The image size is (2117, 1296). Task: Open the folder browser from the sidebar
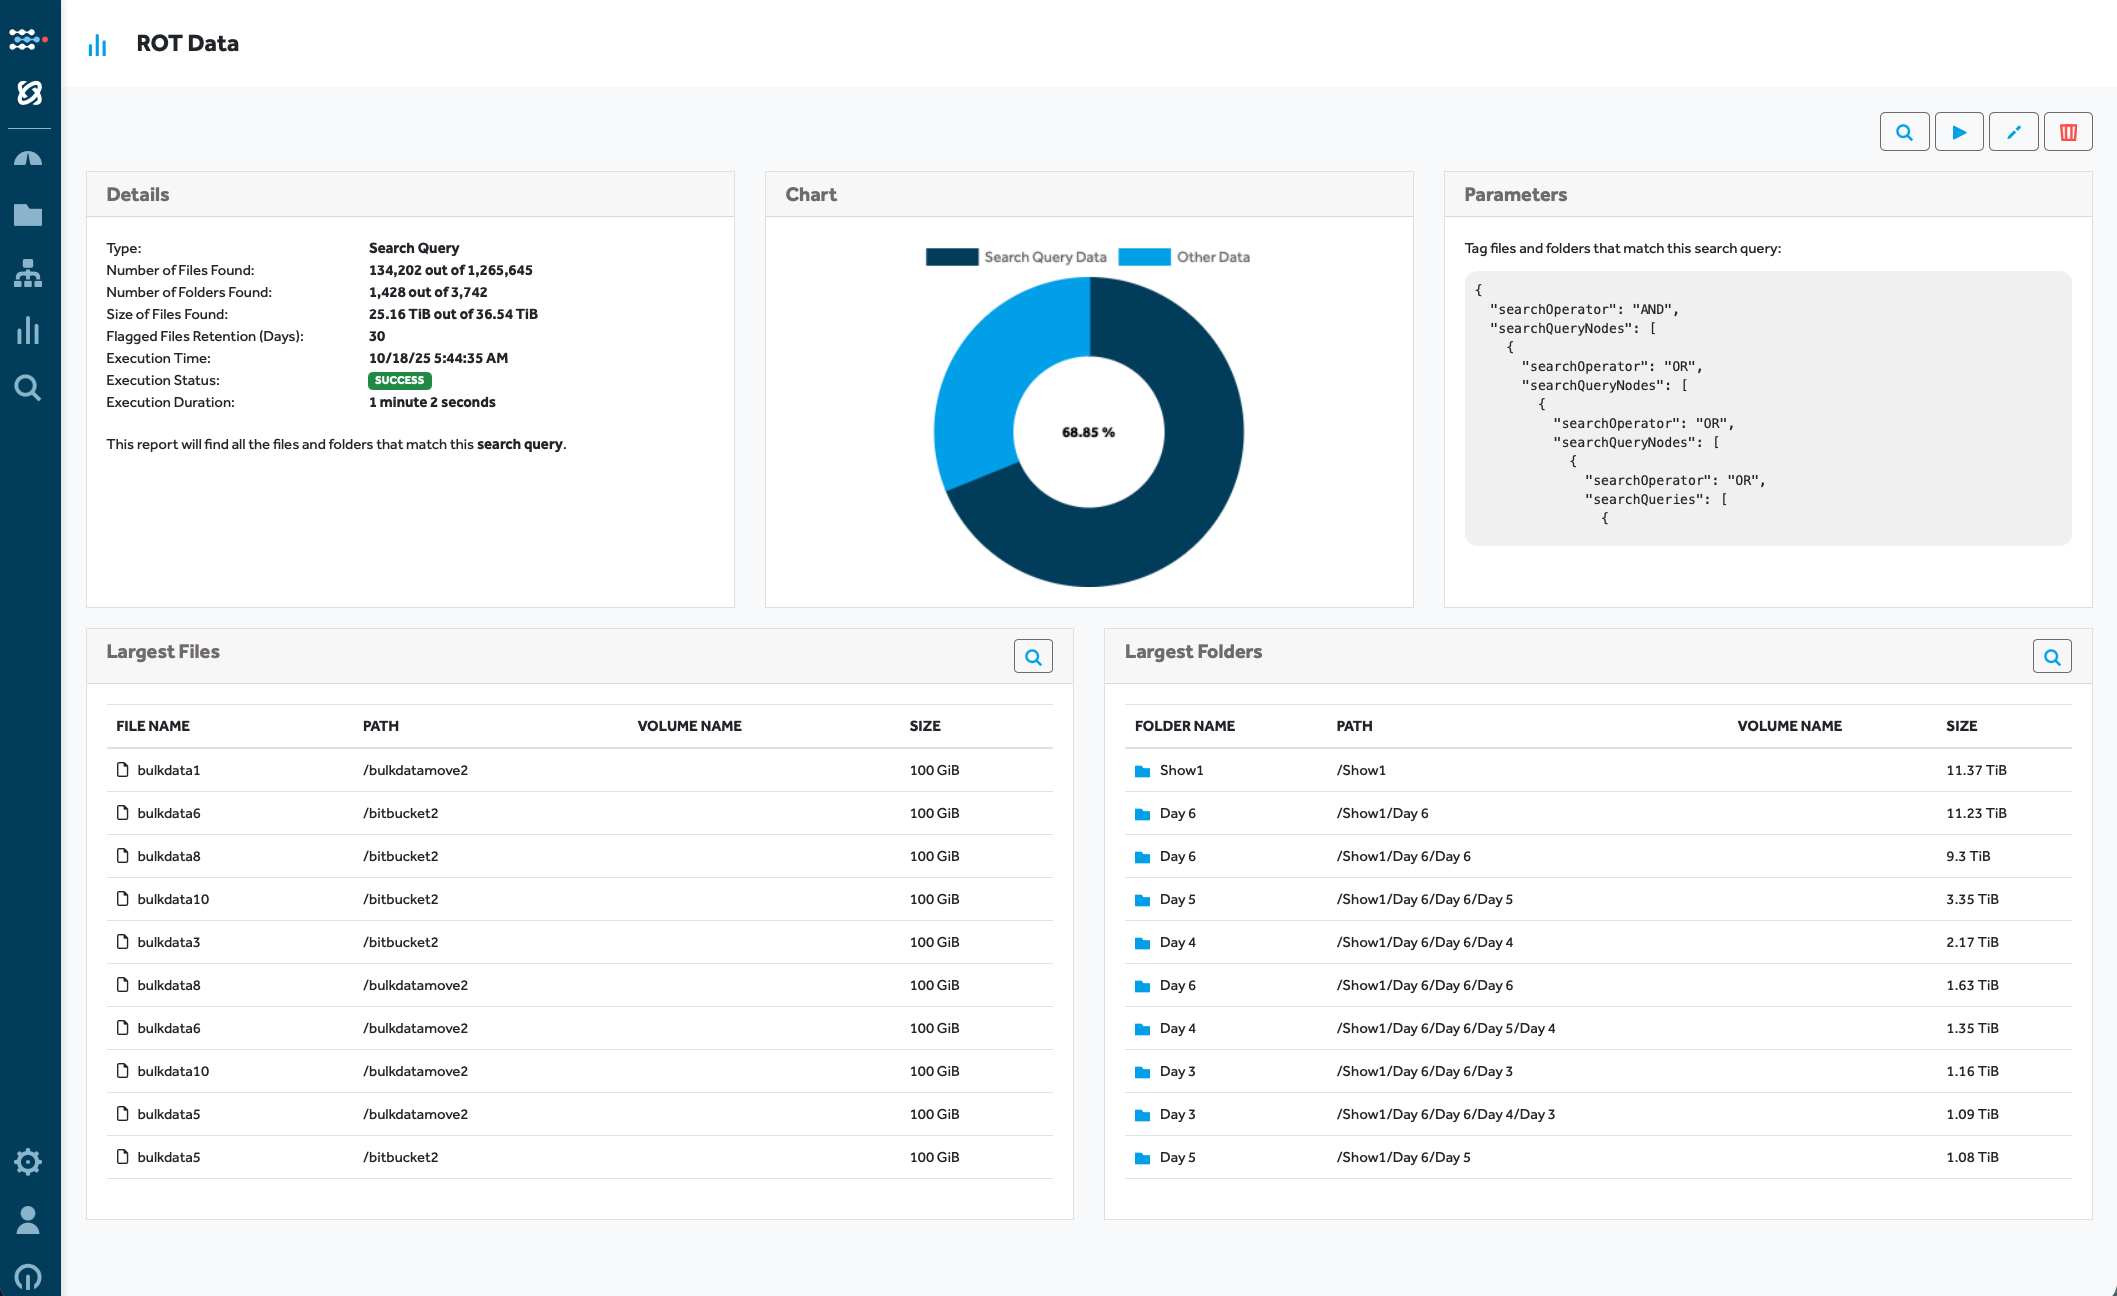[x=29, y=215]
